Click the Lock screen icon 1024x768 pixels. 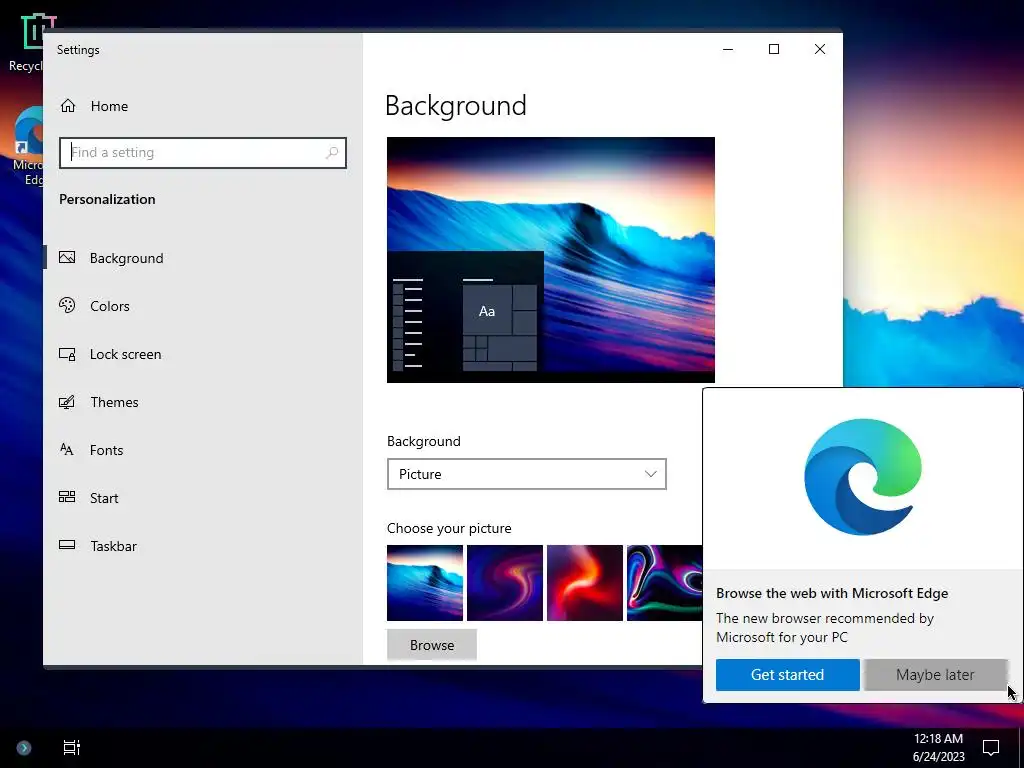click(67, 354)
